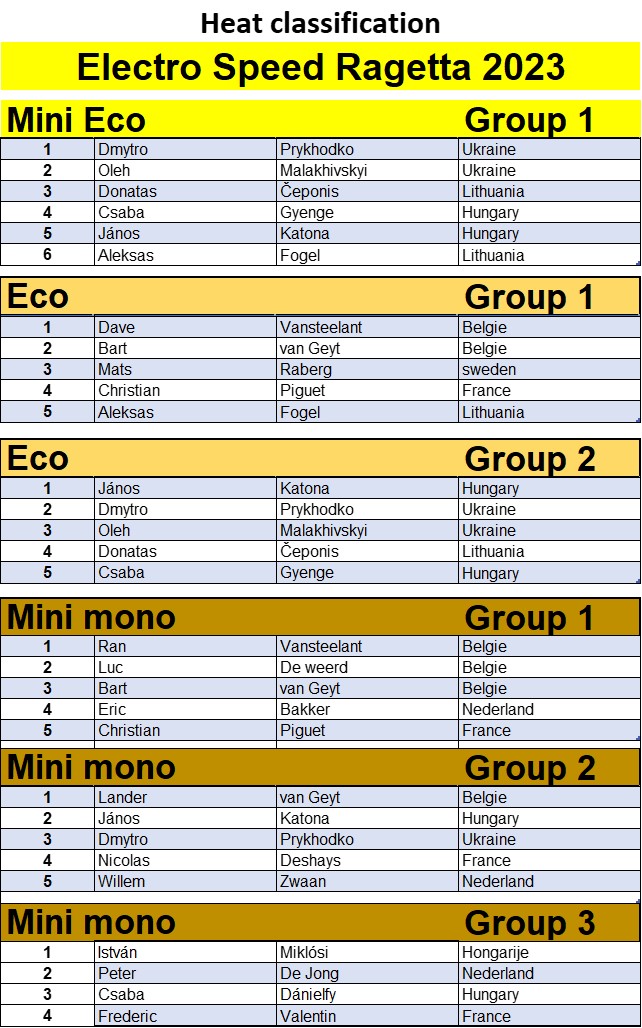
Task: Click the Lander first name cell
Action: click(x=186, y=798)
